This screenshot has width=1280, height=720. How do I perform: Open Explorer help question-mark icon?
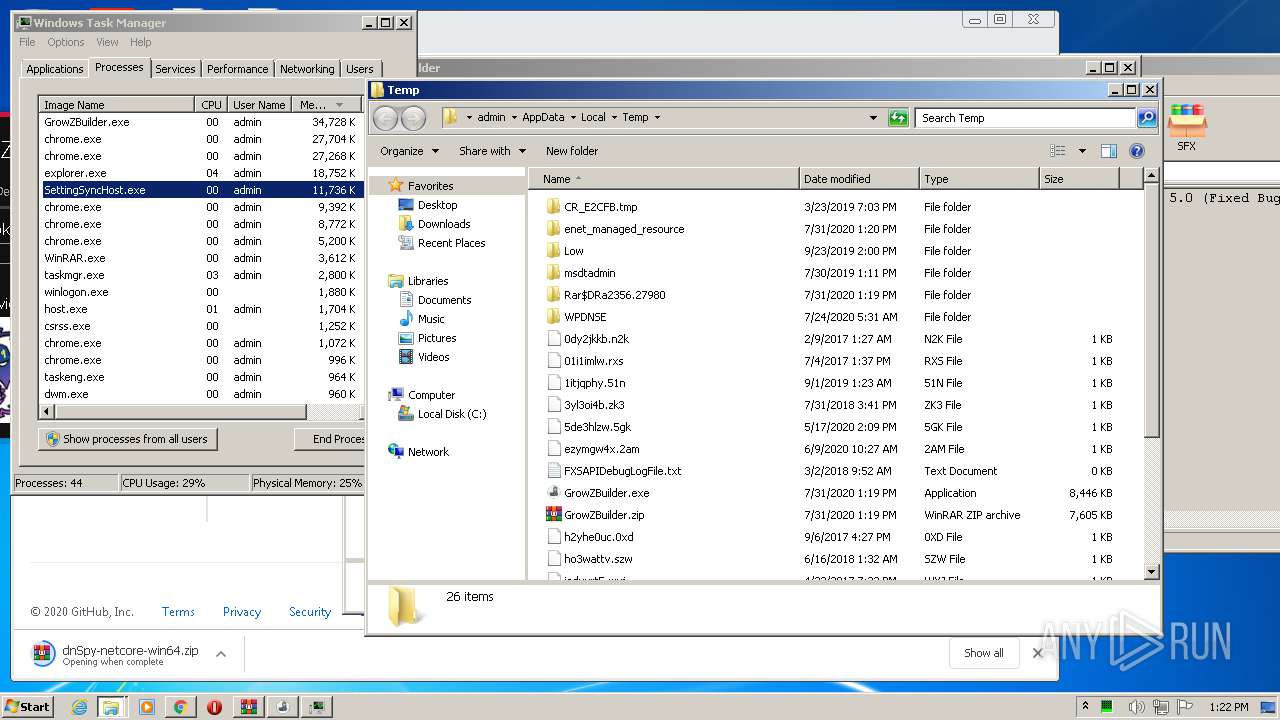click(x=1137, y=151)
